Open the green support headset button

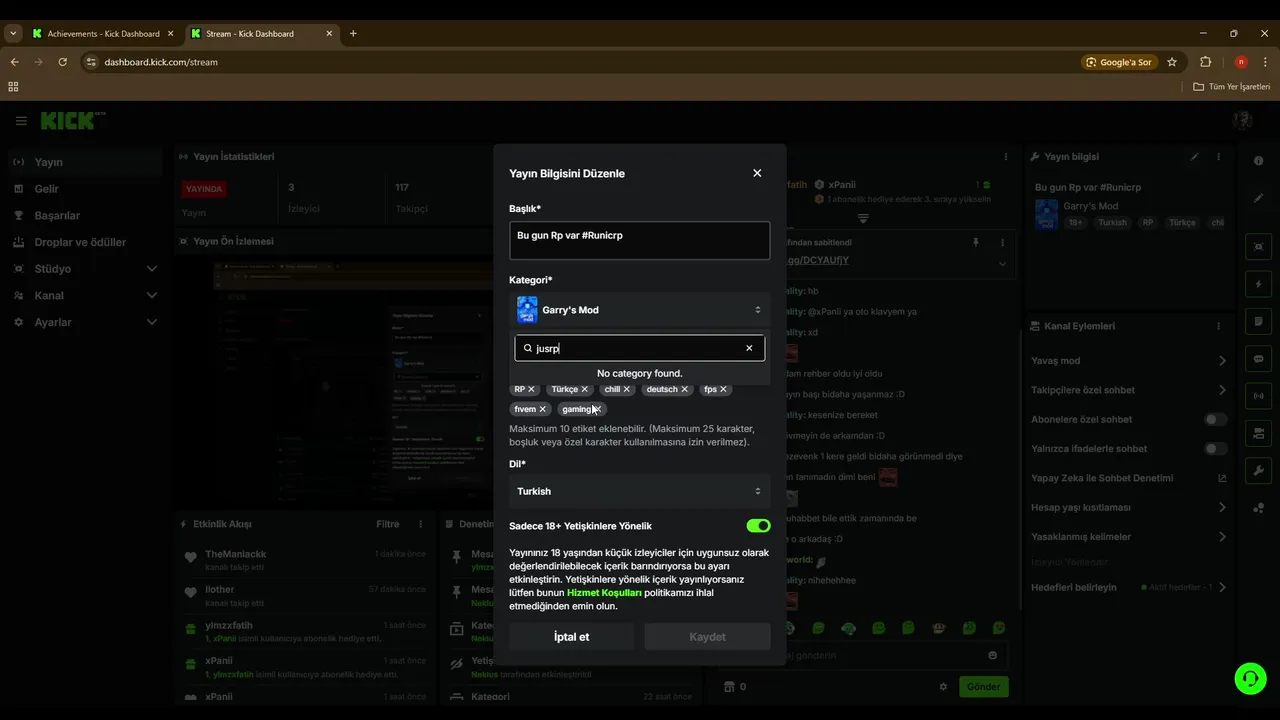[1250, 678]
